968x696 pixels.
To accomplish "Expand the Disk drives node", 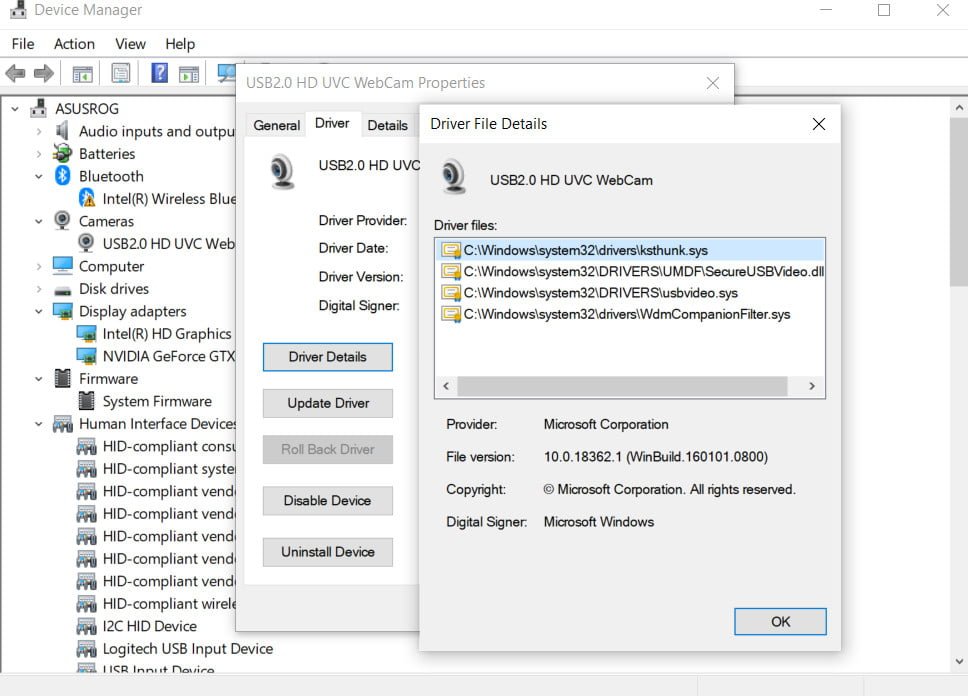I will click(x=39, y=288).
